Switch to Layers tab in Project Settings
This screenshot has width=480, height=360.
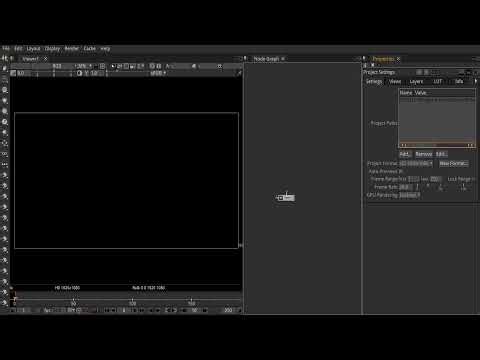(416, 81)
